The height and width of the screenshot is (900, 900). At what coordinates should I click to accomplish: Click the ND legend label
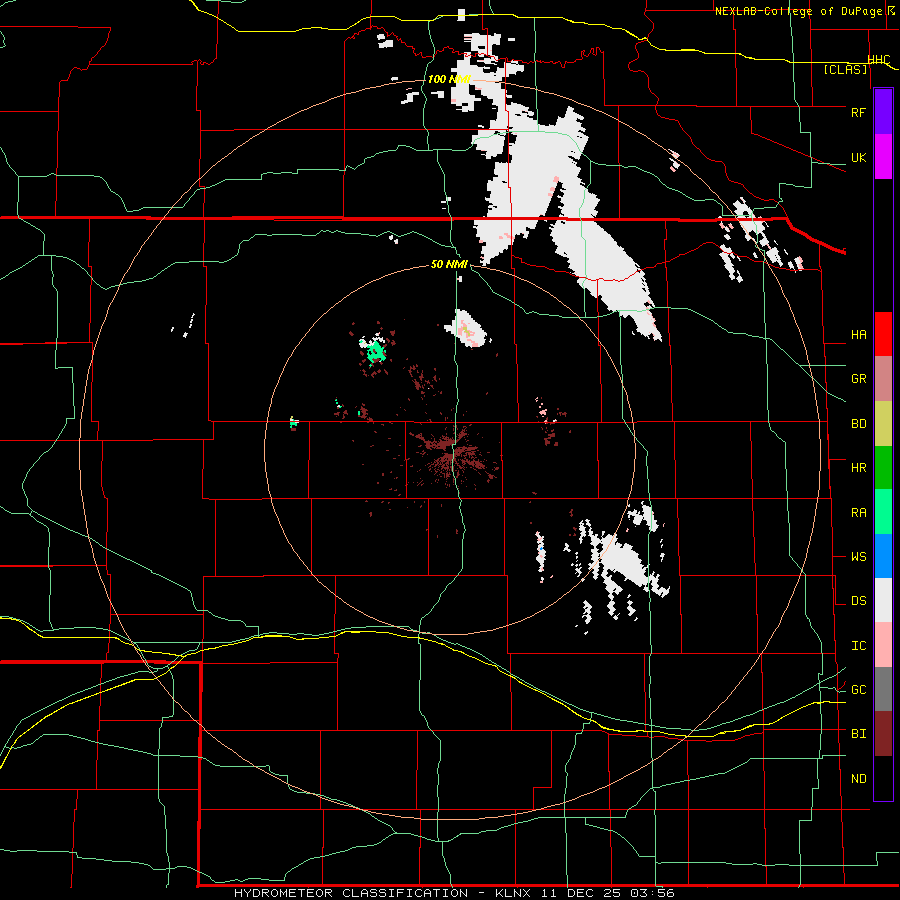[x=858, y=779]
